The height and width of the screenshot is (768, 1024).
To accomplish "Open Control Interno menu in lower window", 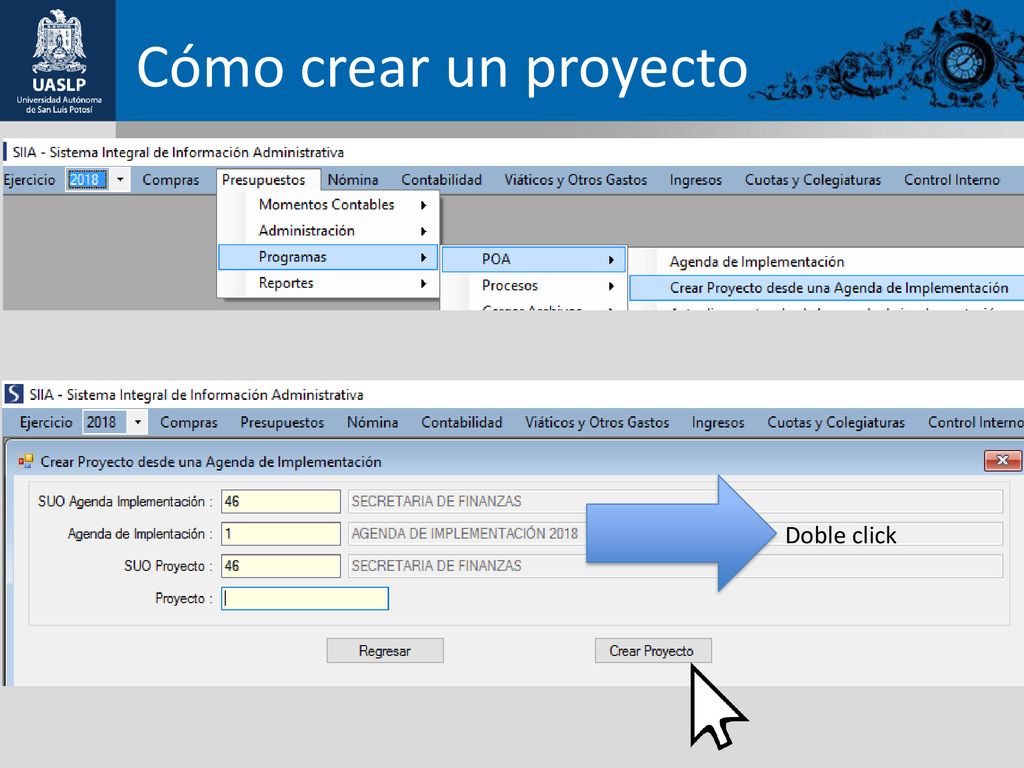I will click(976, 423).
